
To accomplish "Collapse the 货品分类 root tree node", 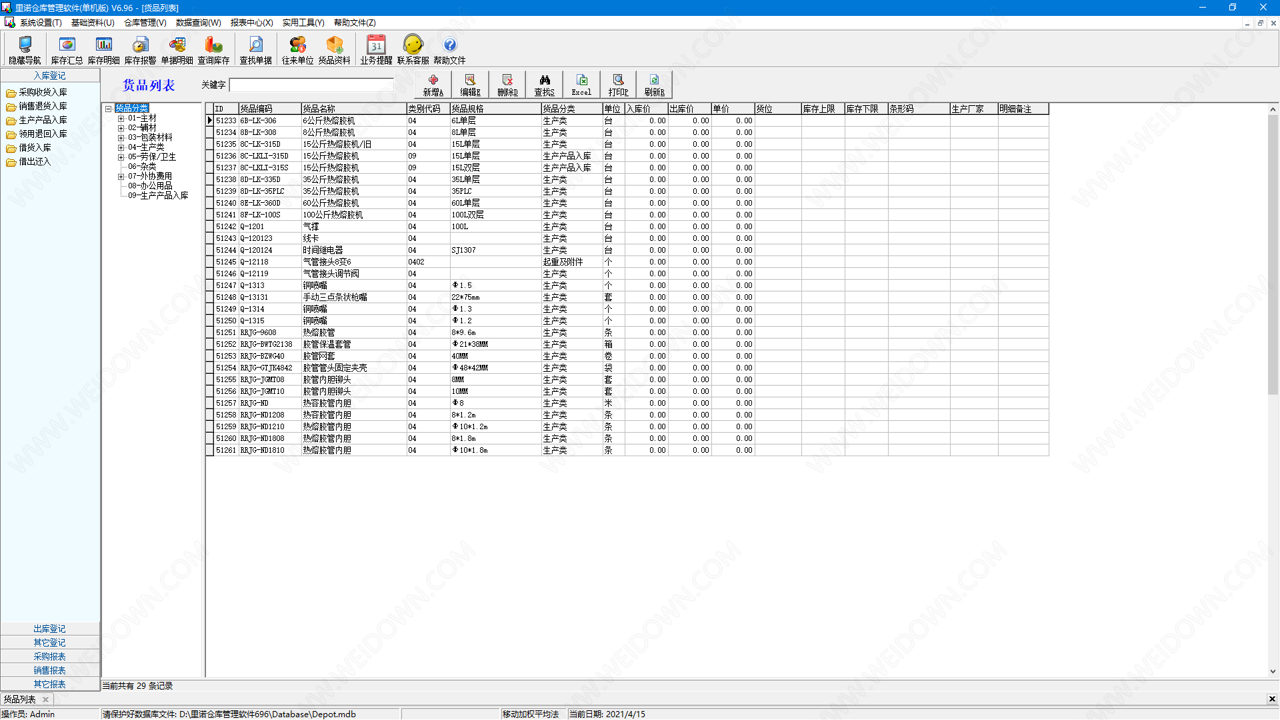I will 109,108.
